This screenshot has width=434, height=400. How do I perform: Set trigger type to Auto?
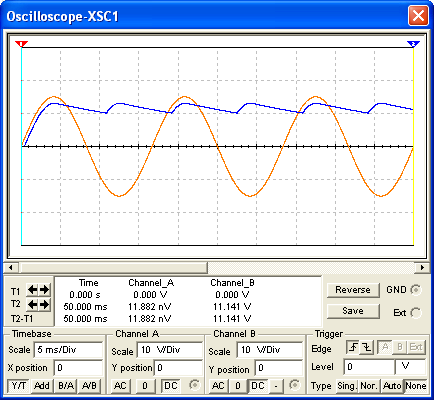pyautogui.click(x=392, y=386)
